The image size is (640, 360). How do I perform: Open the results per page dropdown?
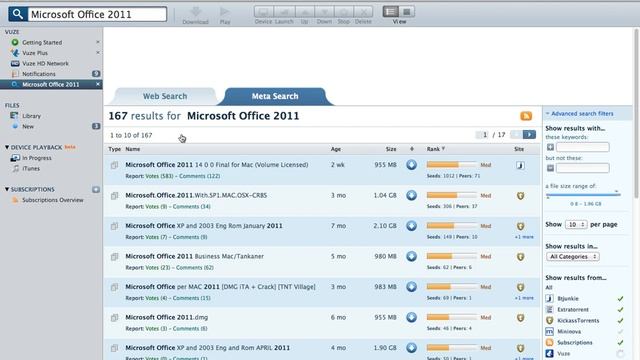pos(576,224)
